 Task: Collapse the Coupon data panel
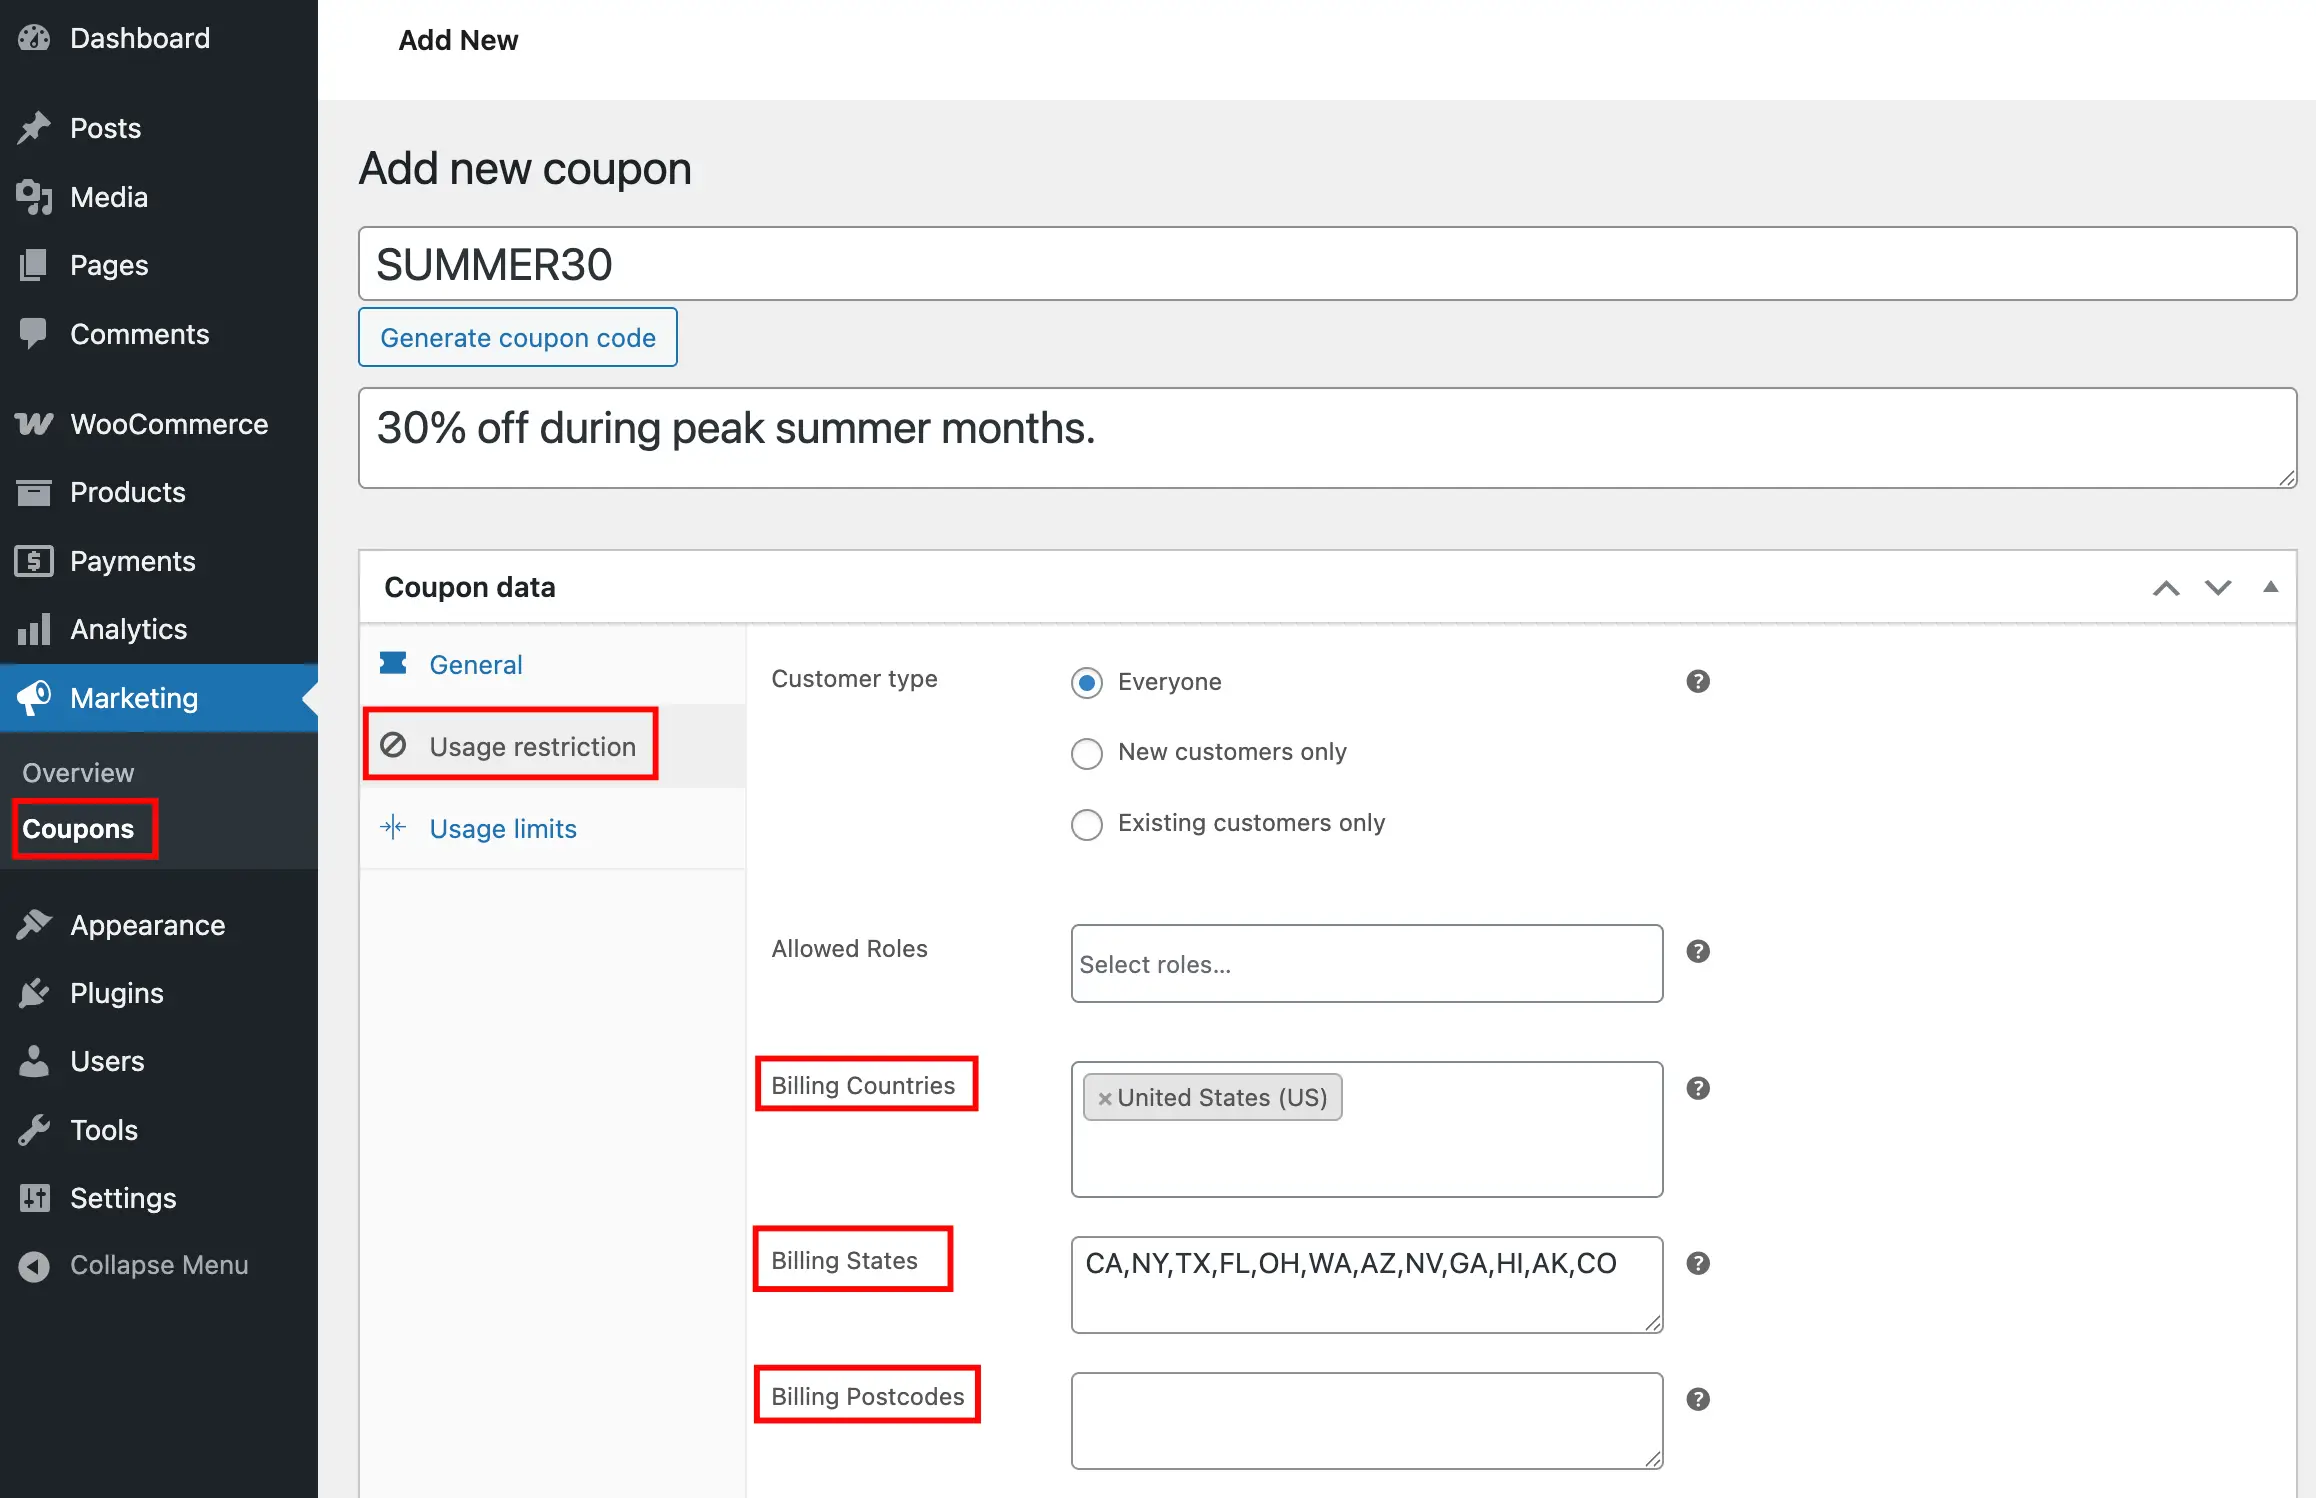click(2270, 587)
